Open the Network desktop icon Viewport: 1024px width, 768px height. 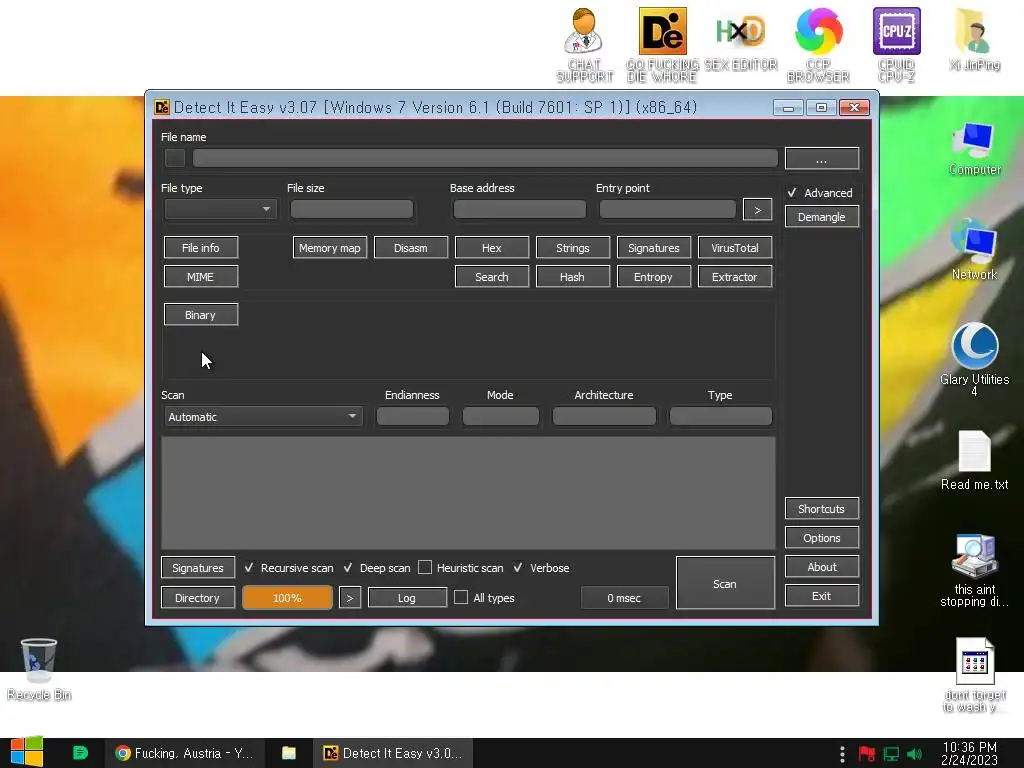[974, 251]
